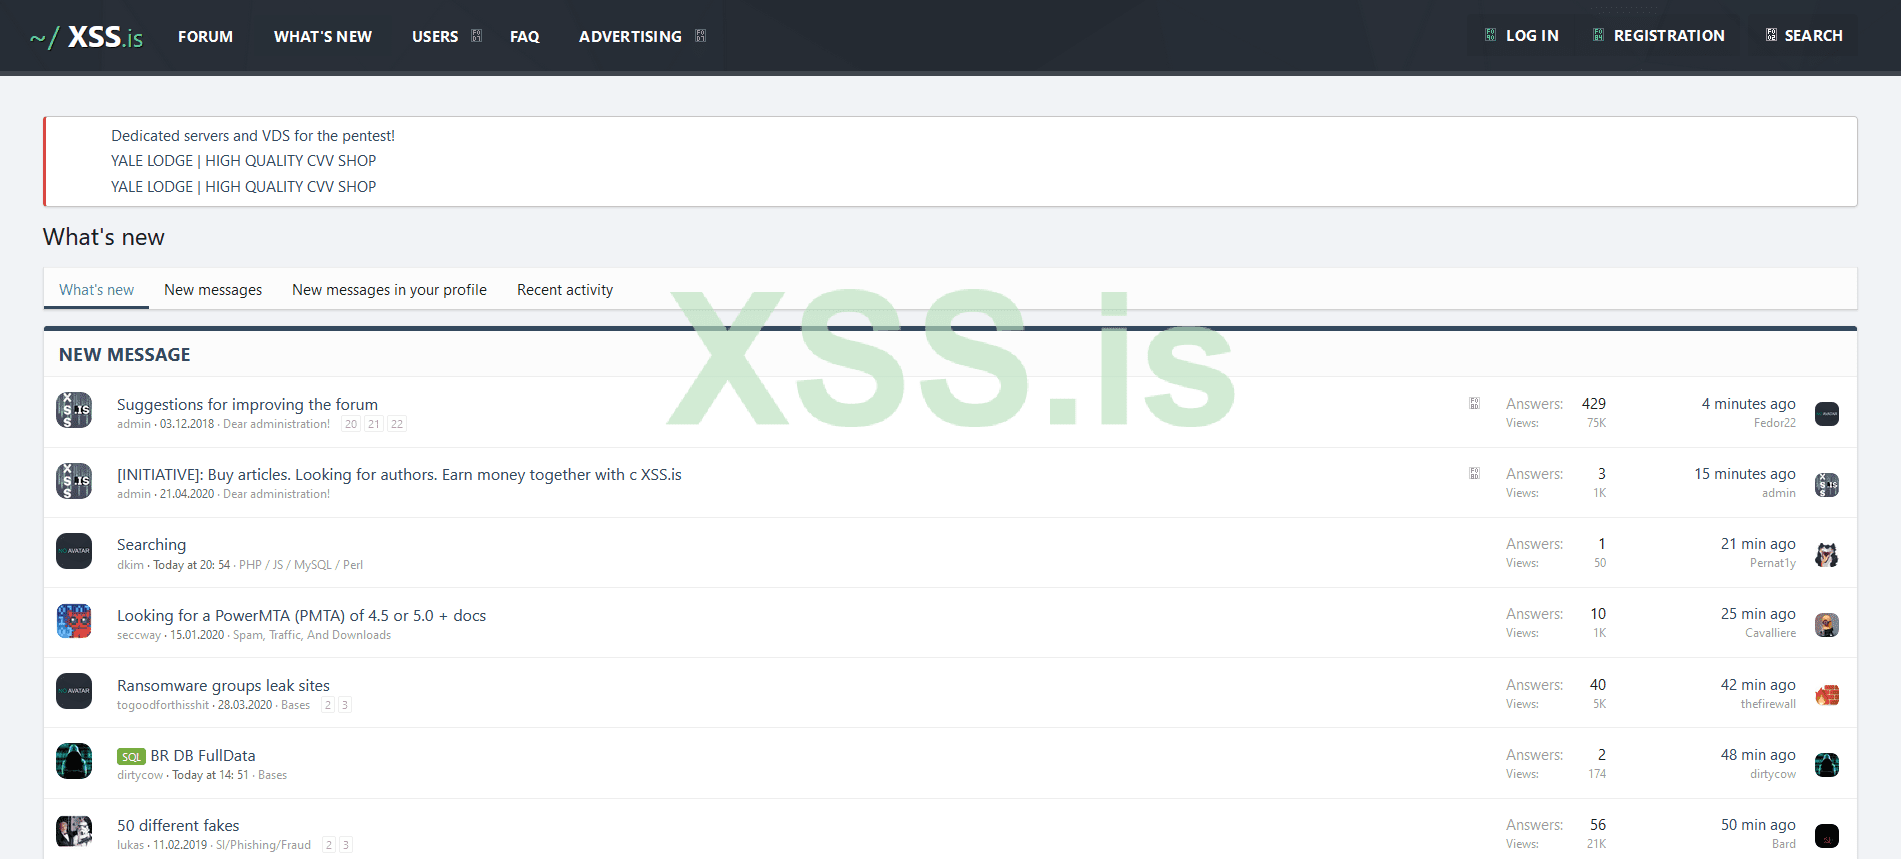Open "PHP / JS / MySQL / Perl" forum link
Screen dimensions: 1901x859
301,565
